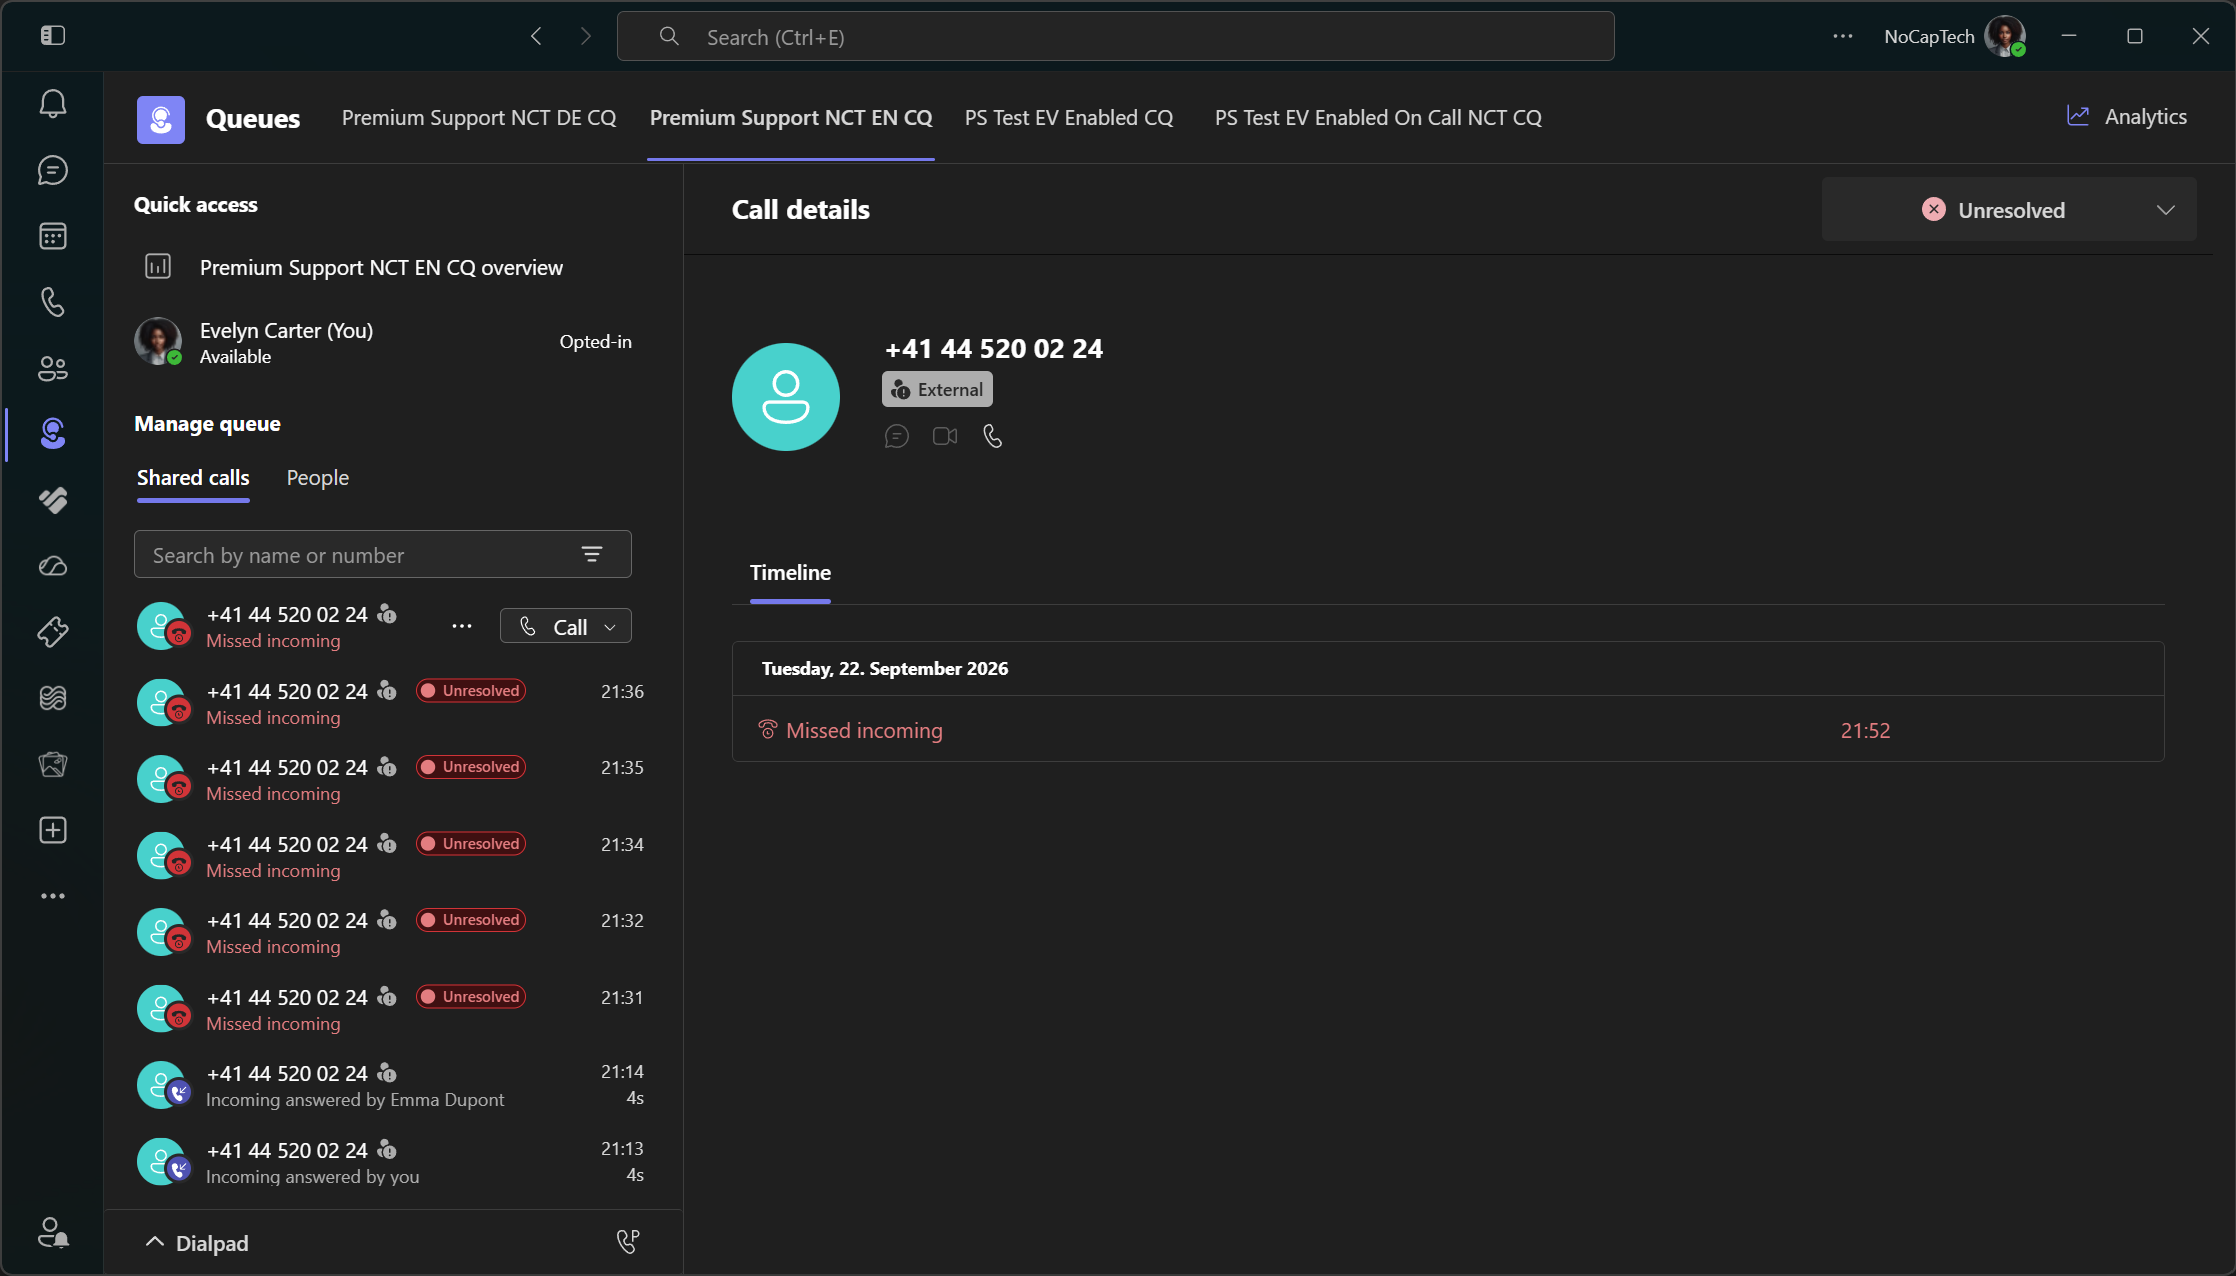The height and width of the screenshot is (1276, 2236).
Task: Select missed call at 21:36
Action: [390, 703]
